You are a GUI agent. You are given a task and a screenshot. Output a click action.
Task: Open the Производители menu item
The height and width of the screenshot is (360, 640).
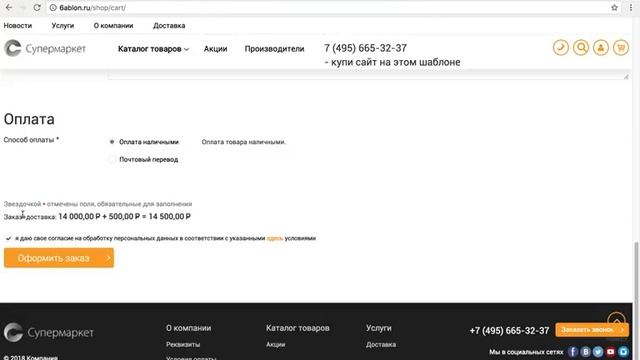(274, 49)
